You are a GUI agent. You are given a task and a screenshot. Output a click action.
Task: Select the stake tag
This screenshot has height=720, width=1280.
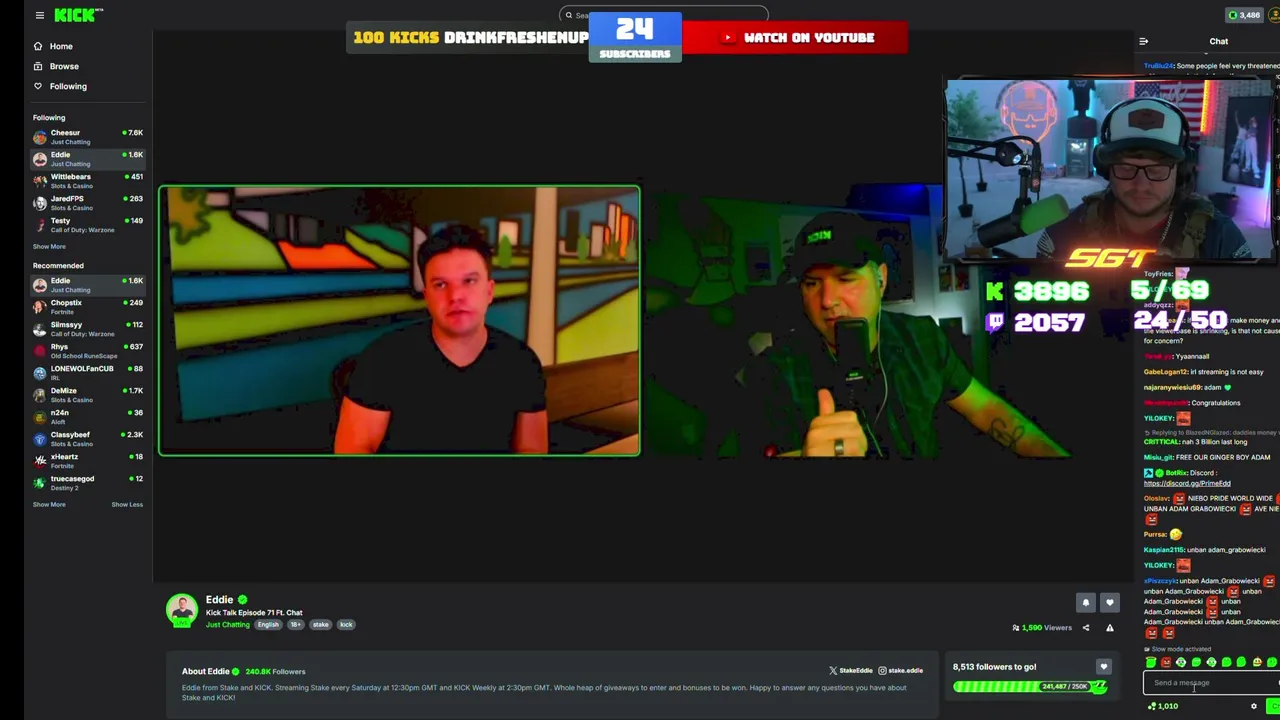pos(320,625)
